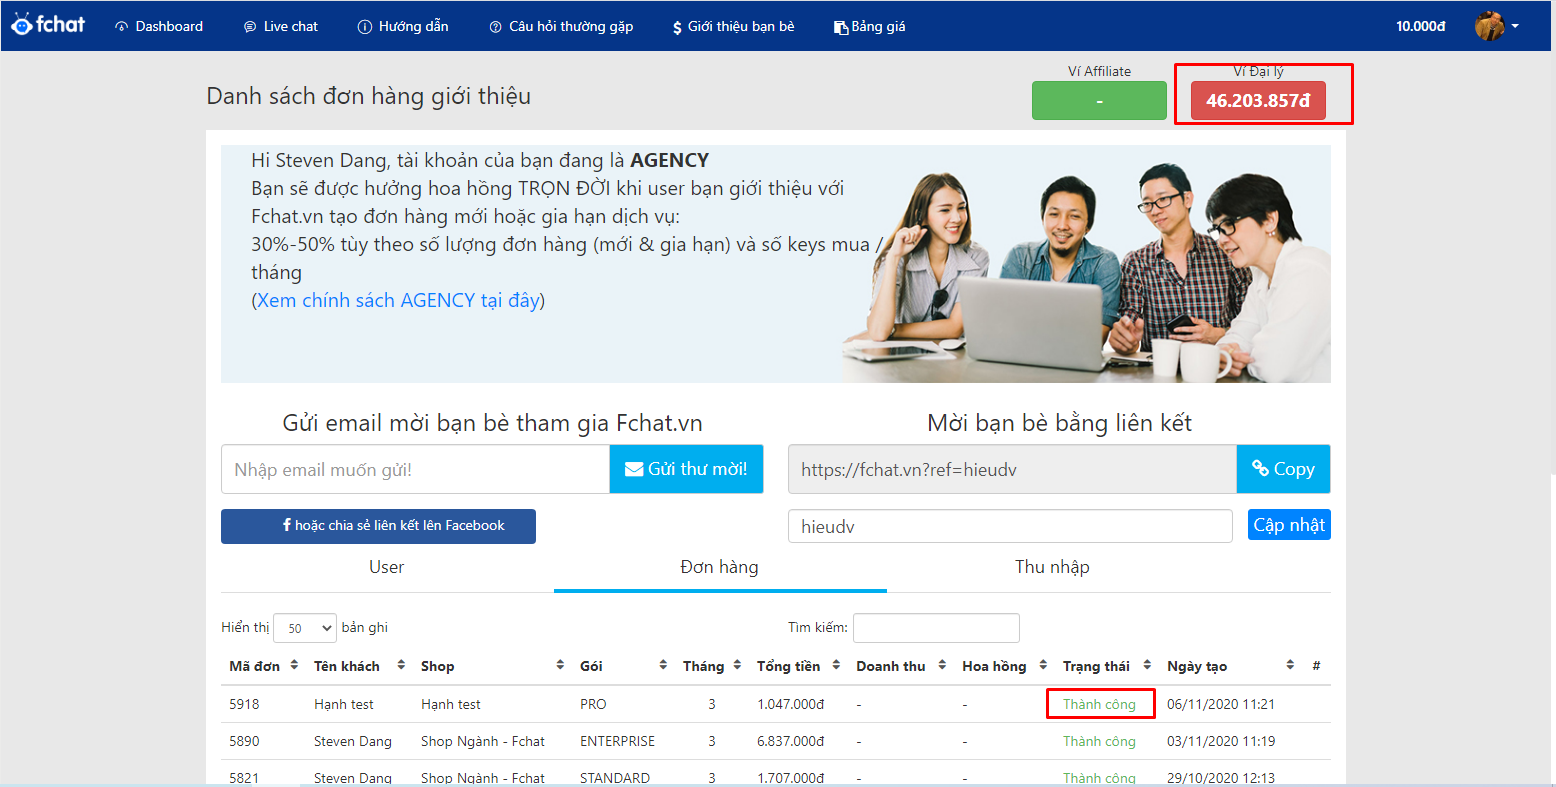Open the user avatar menu
Image resolution: width=1556 pixels, height=787 pixels.
click(1489, 26)
